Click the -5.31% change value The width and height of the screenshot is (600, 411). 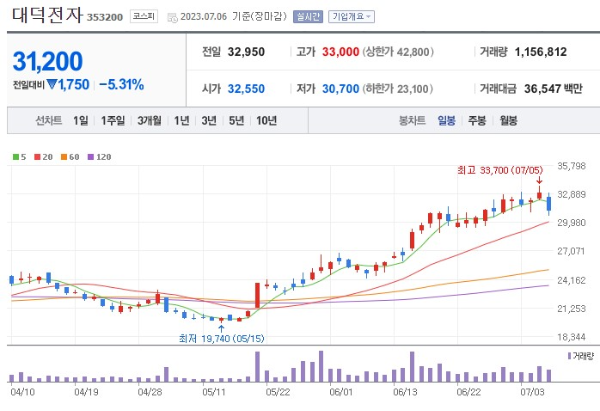point(121,85)
